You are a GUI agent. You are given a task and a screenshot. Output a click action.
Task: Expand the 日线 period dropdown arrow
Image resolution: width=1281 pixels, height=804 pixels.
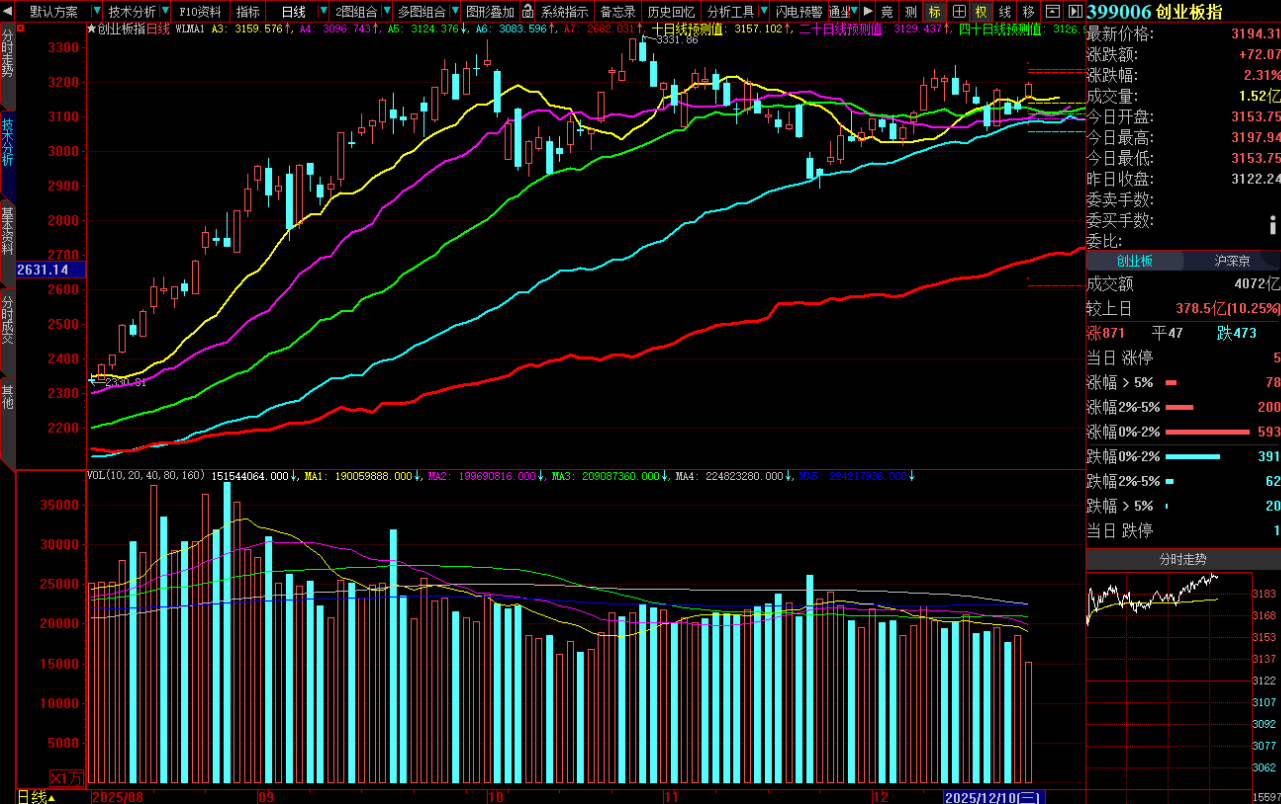point(322,12)
